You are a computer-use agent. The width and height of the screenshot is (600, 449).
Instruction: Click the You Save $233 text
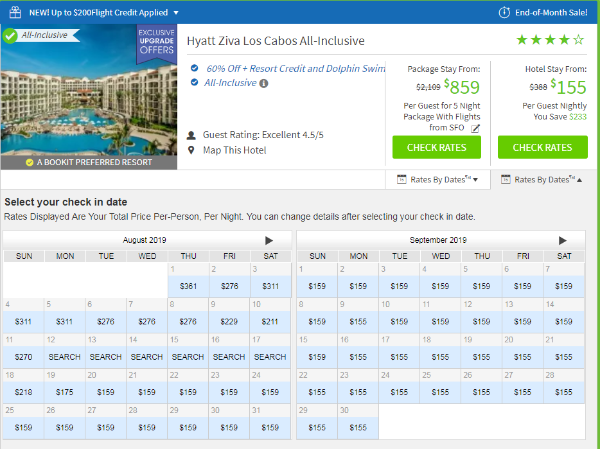click(x=560, y=117)
